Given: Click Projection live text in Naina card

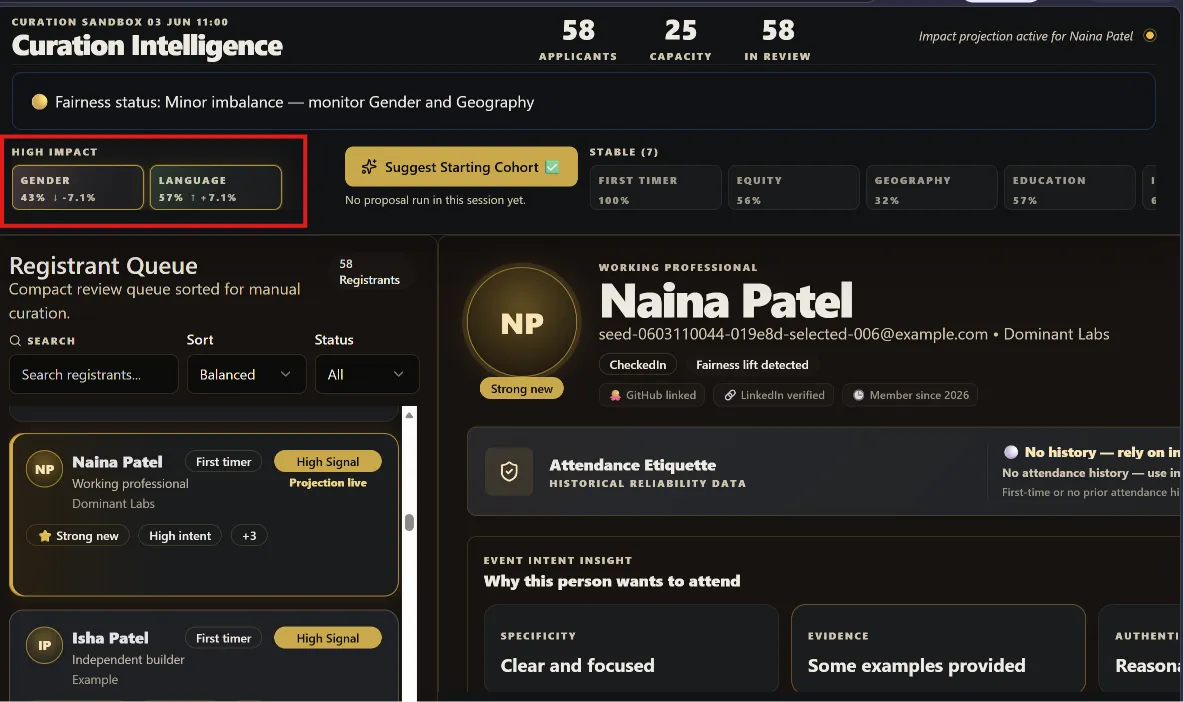Looking at the screenshot, I should (x=328, y=482).
